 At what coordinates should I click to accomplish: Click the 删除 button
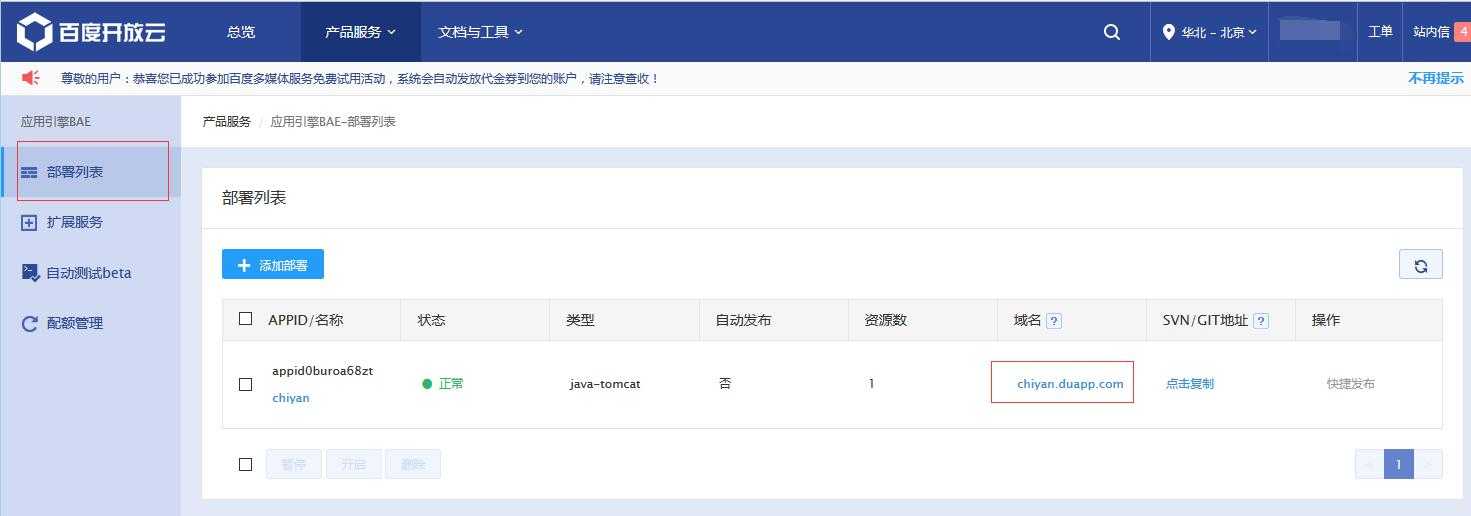[x=413, y=464]
